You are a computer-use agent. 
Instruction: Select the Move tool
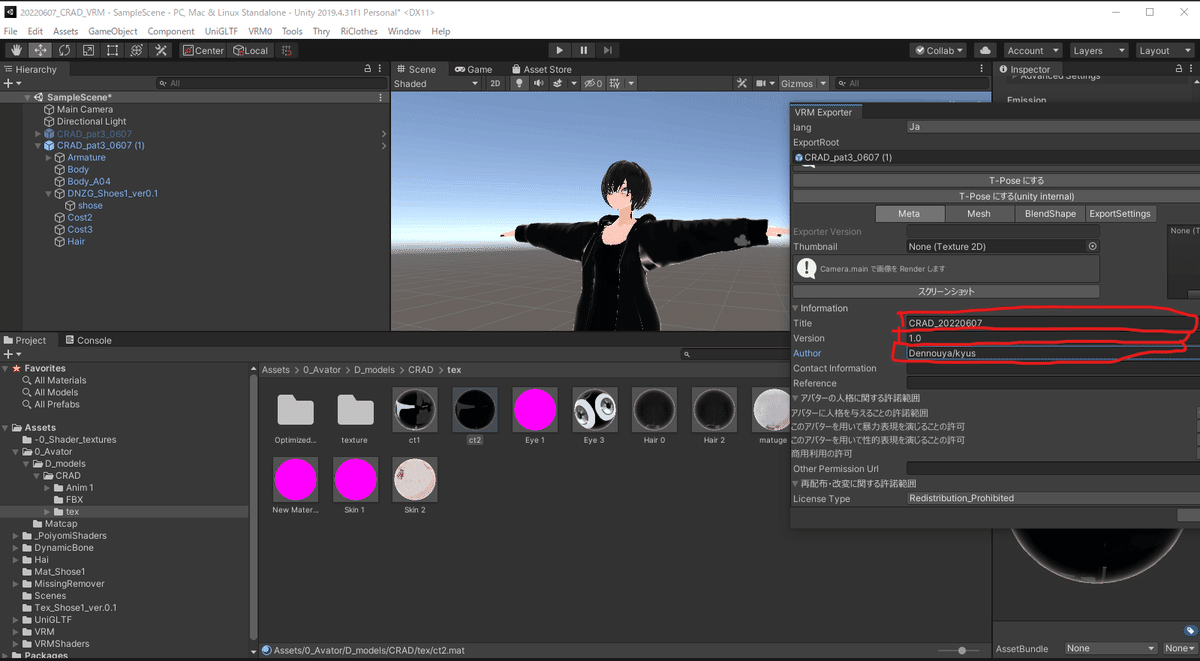(41, 50)
